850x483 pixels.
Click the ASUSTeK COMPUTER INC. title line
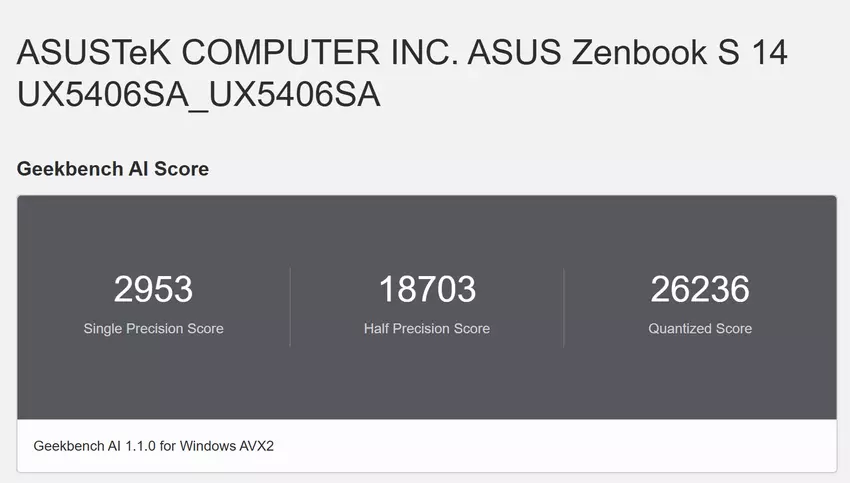click(x=402, y=52)
